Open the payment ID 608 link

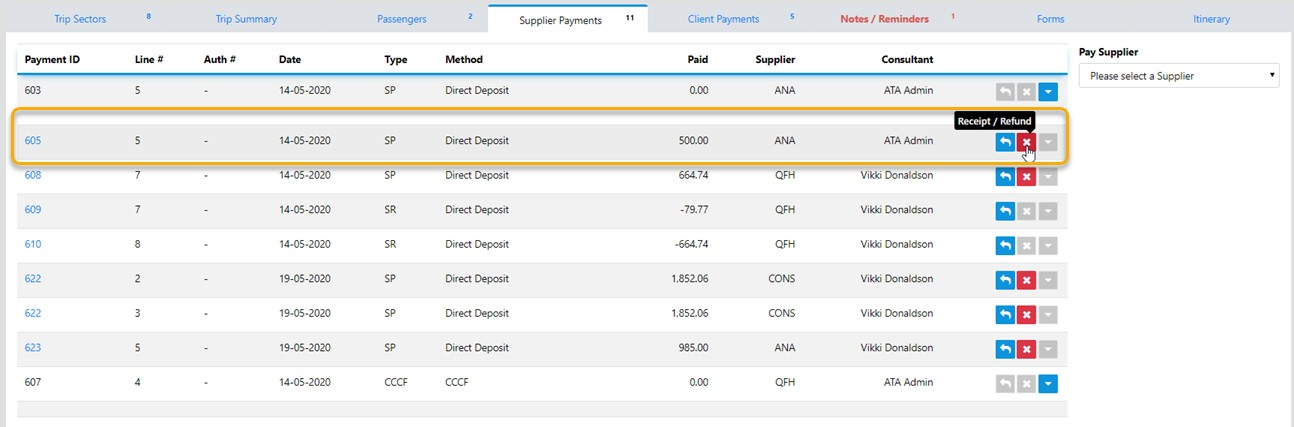[33, 175]
